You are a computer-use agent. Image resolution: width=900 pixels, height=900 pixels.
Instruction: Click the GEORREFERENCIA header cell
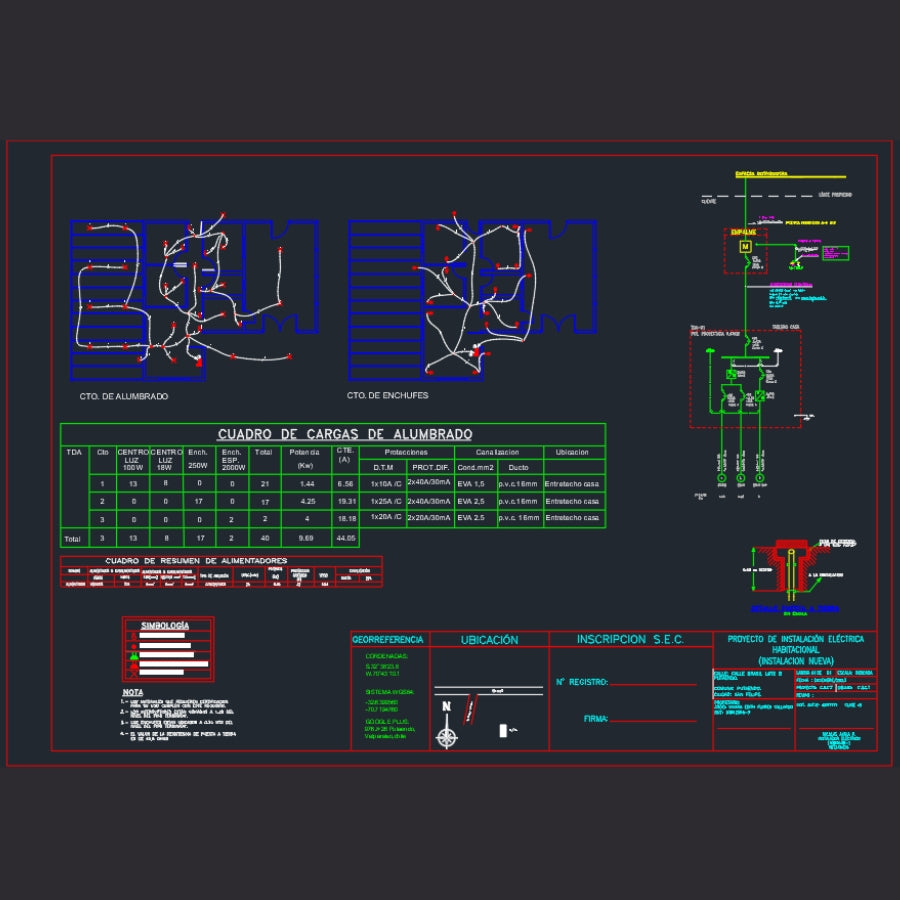point(388,640)
